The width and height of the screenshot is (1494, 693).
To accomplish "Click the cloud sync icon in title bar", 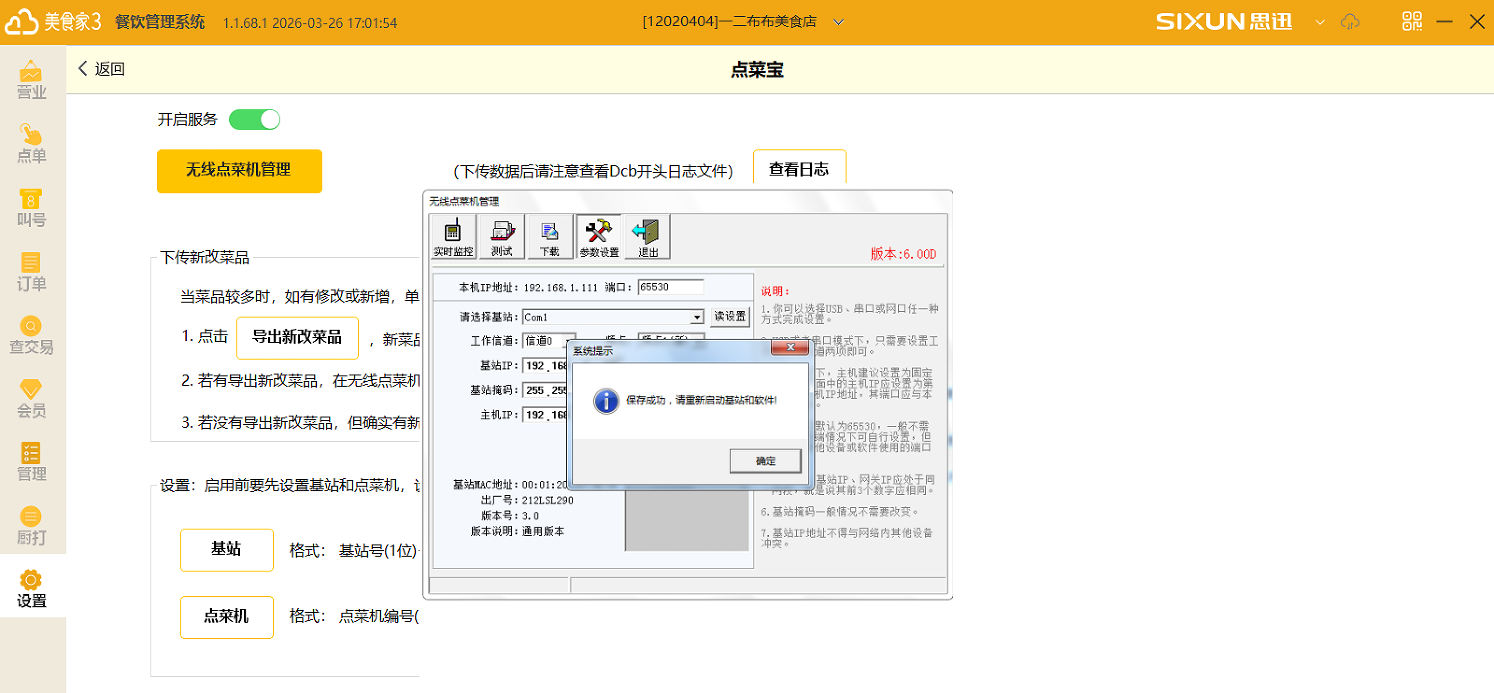I will click(1351, 22).
